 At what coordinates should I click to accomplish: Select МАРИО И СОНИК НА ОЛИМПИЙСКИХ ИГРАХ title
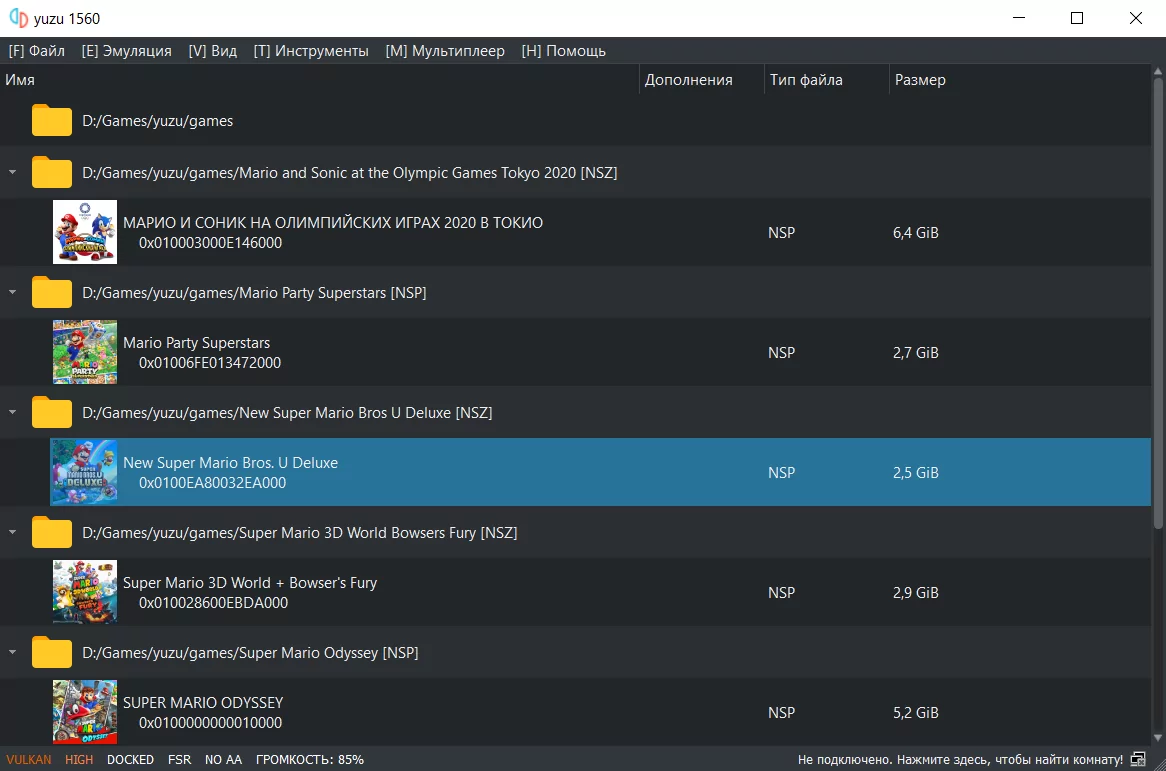point(333,222)
